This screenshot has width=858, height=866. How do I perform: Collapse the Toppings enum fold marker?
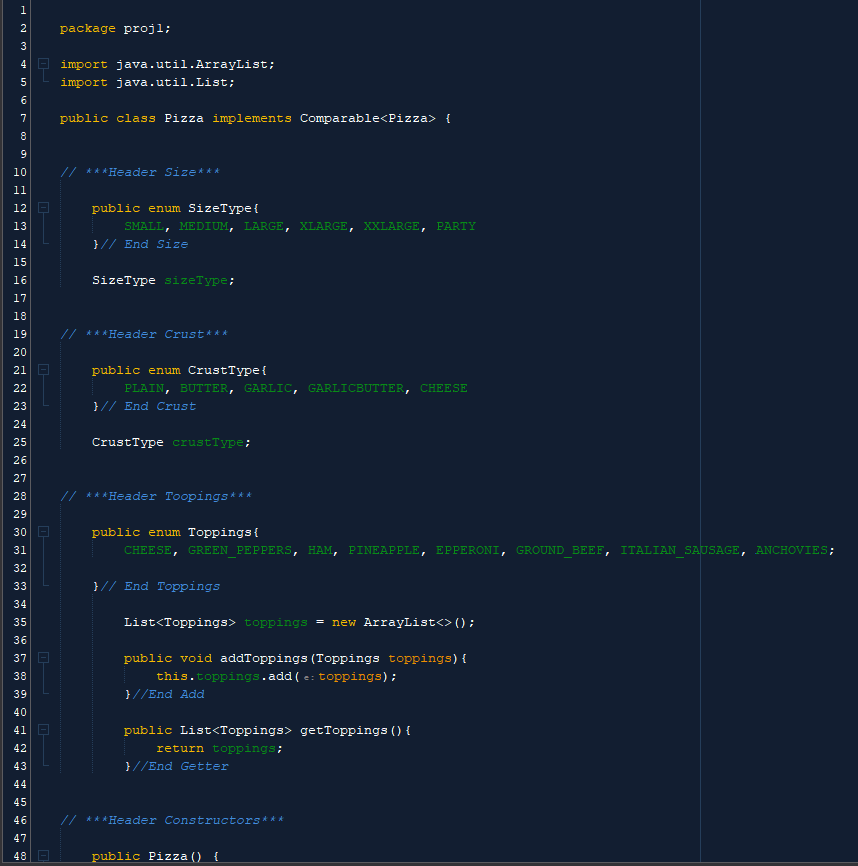42,531
